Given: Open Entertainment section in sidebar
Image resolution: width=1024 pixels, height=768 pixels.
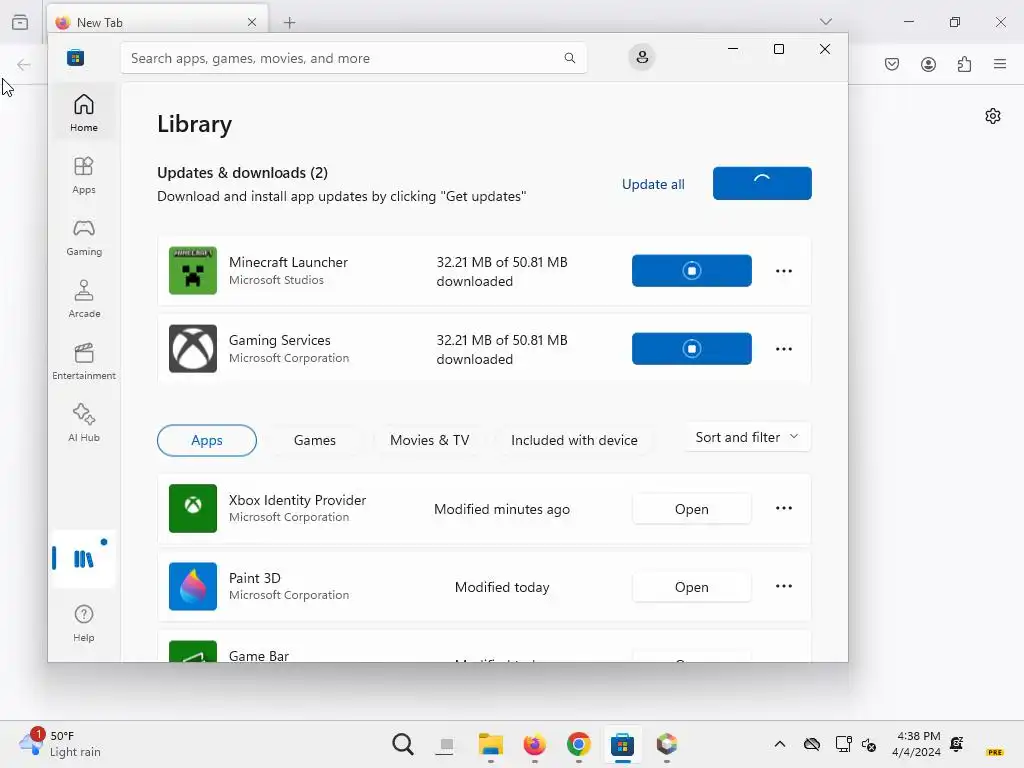Looking at the screenshot, I should click(84, 361).
